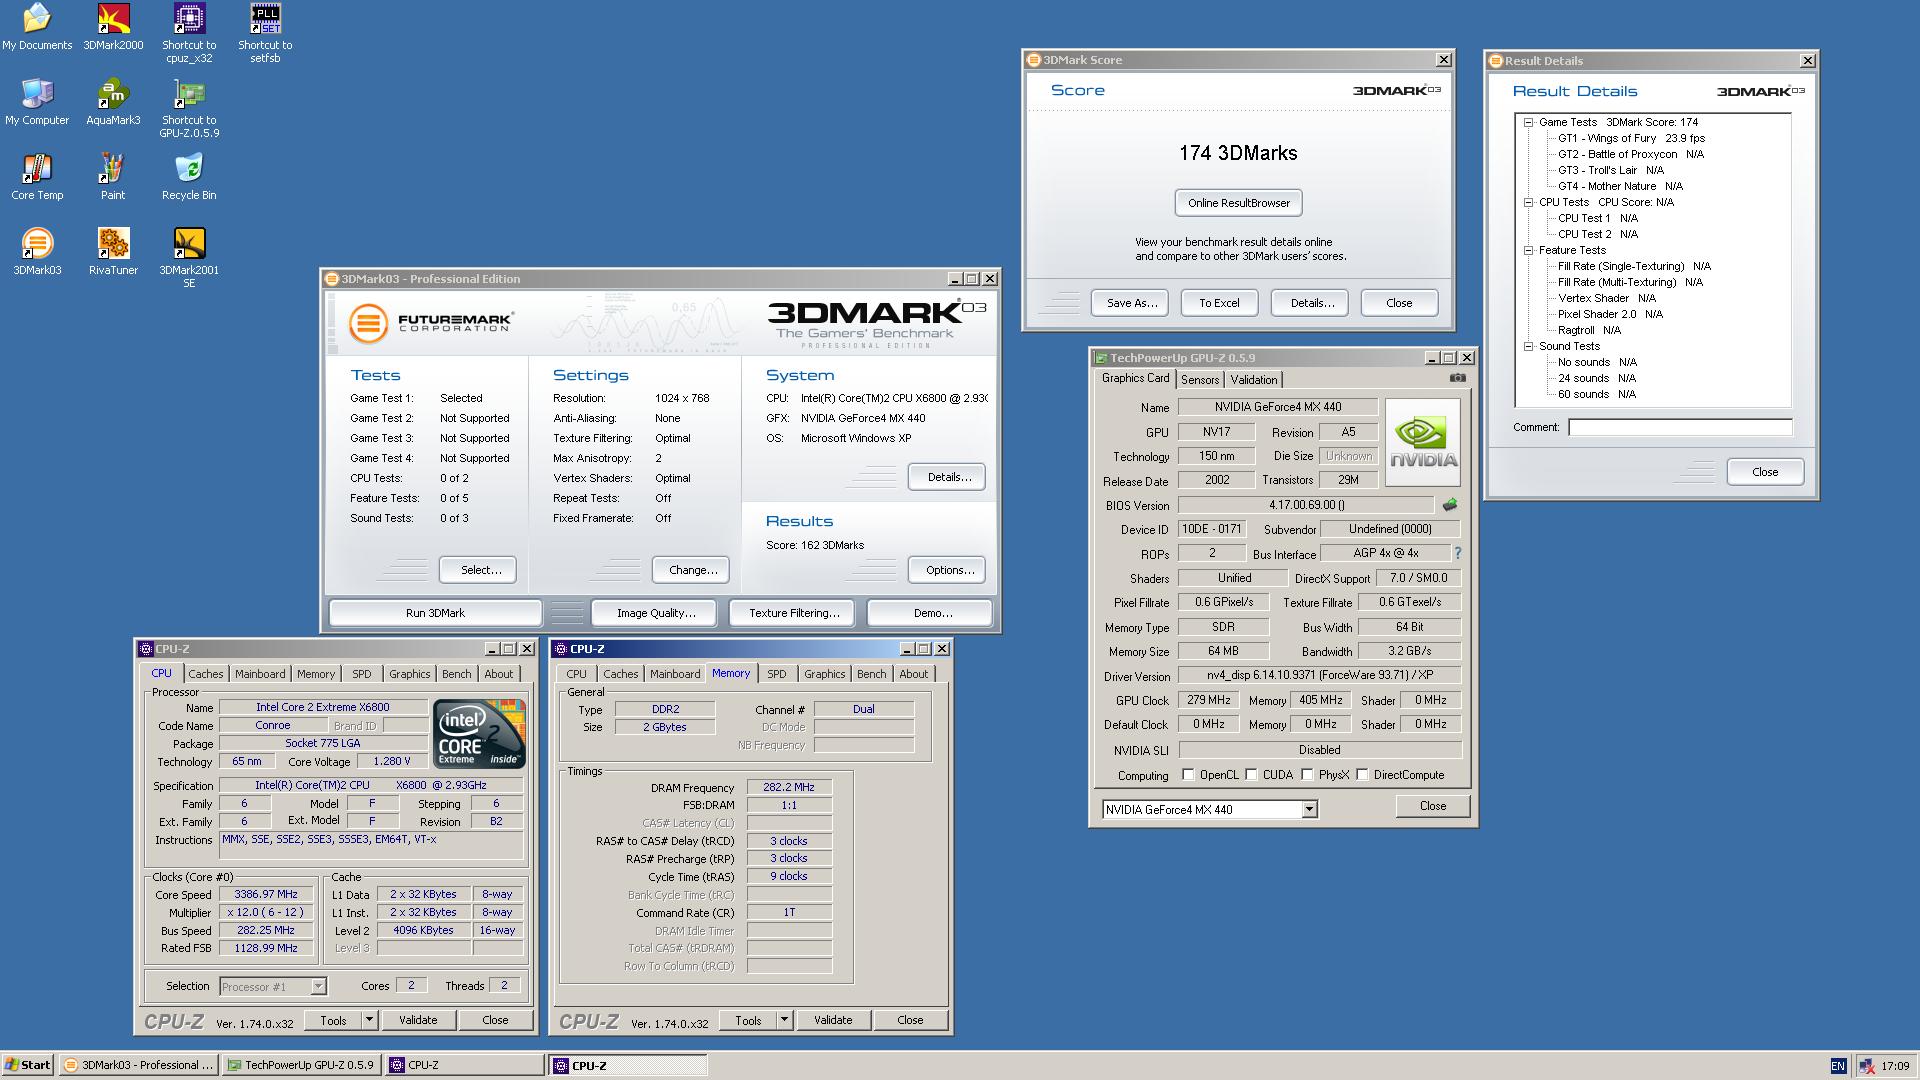
Task: Launch the AquaMark3 desktop icon
Action: (x=113, y=102)
